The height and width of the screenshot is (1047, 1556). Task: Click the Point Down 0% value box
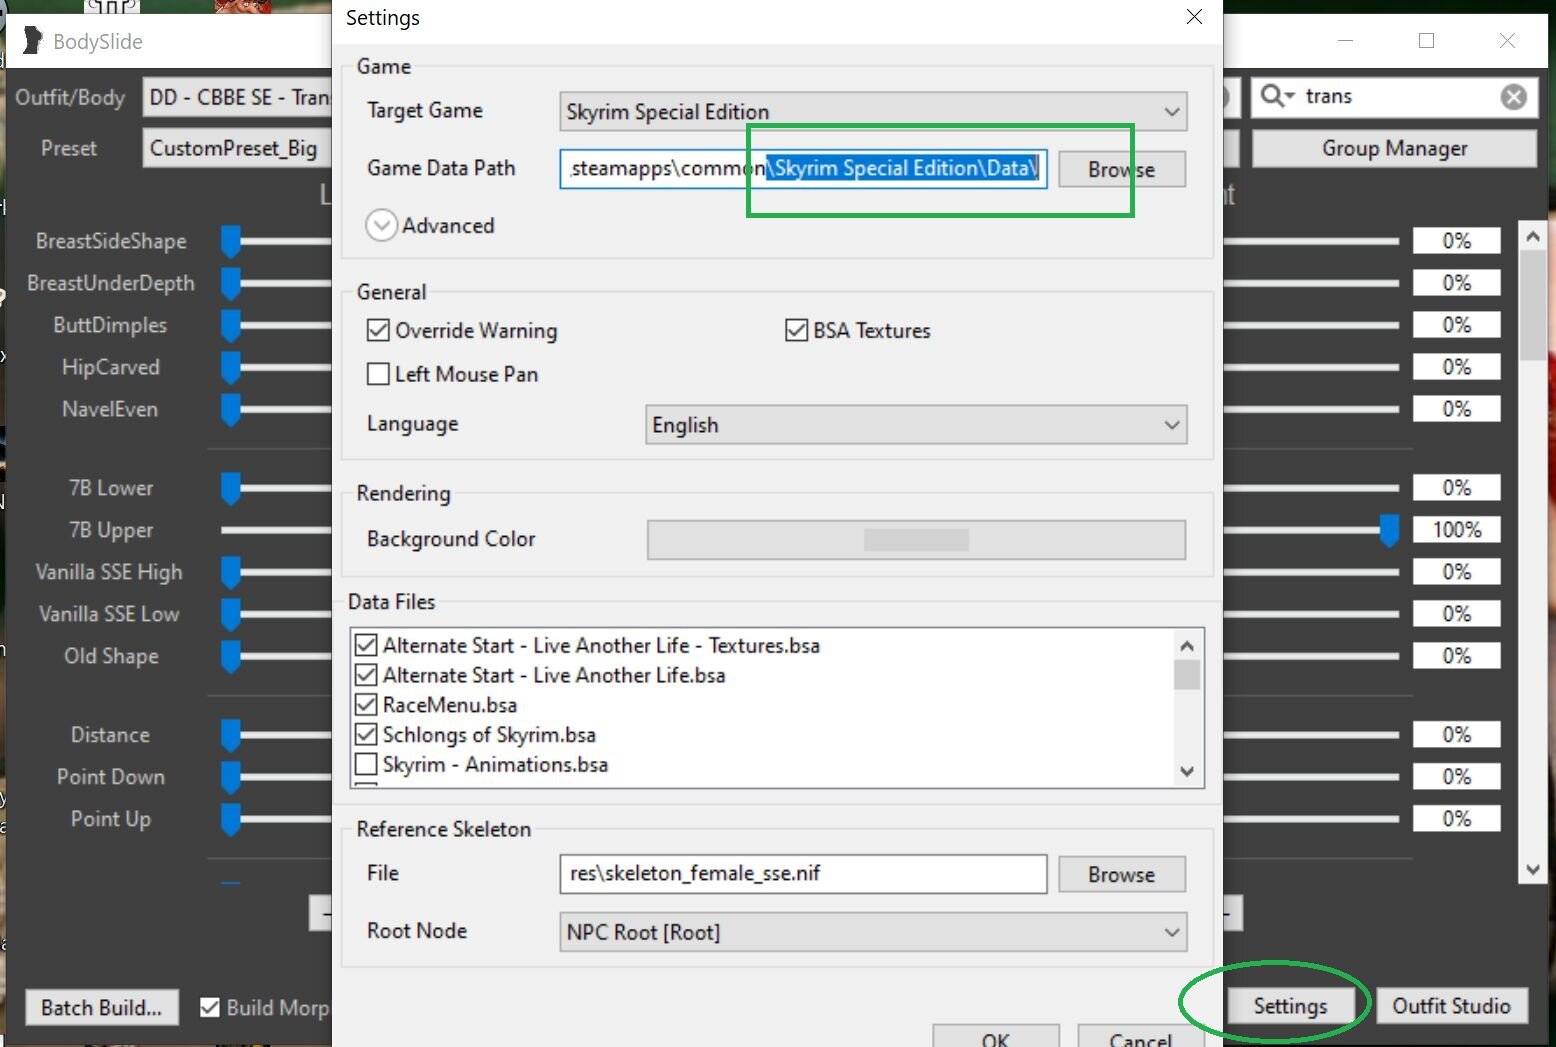click(x=1456, y=777)
